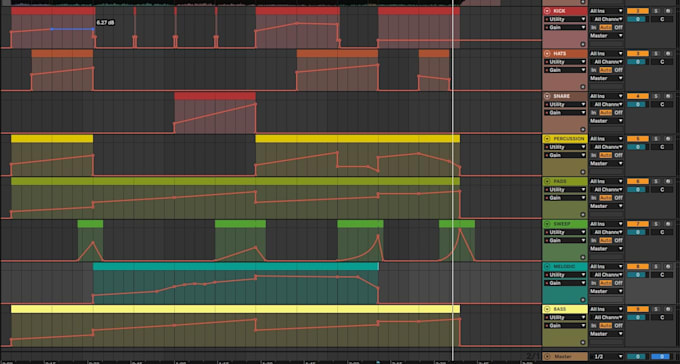Solo the SNARE track

[656, 96]
